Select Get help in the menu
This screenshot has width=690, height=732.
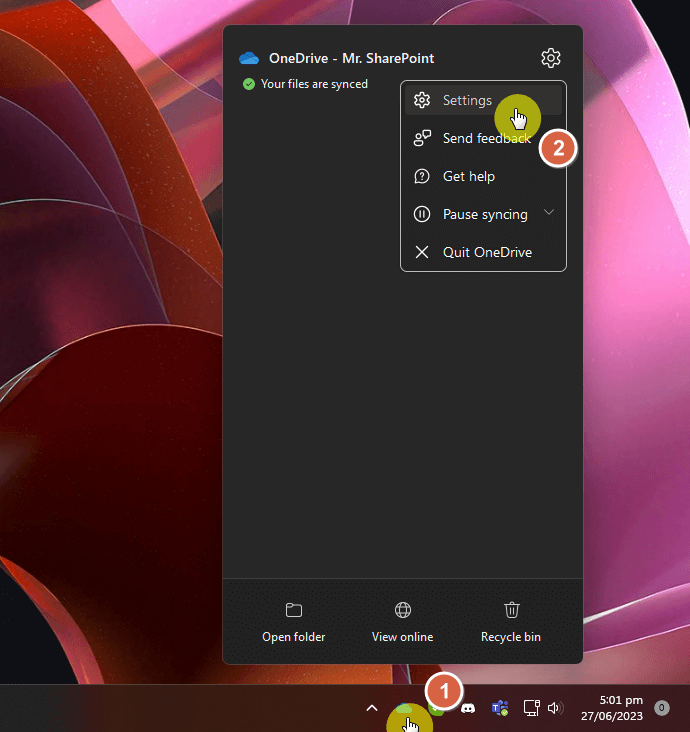[483, 176]
